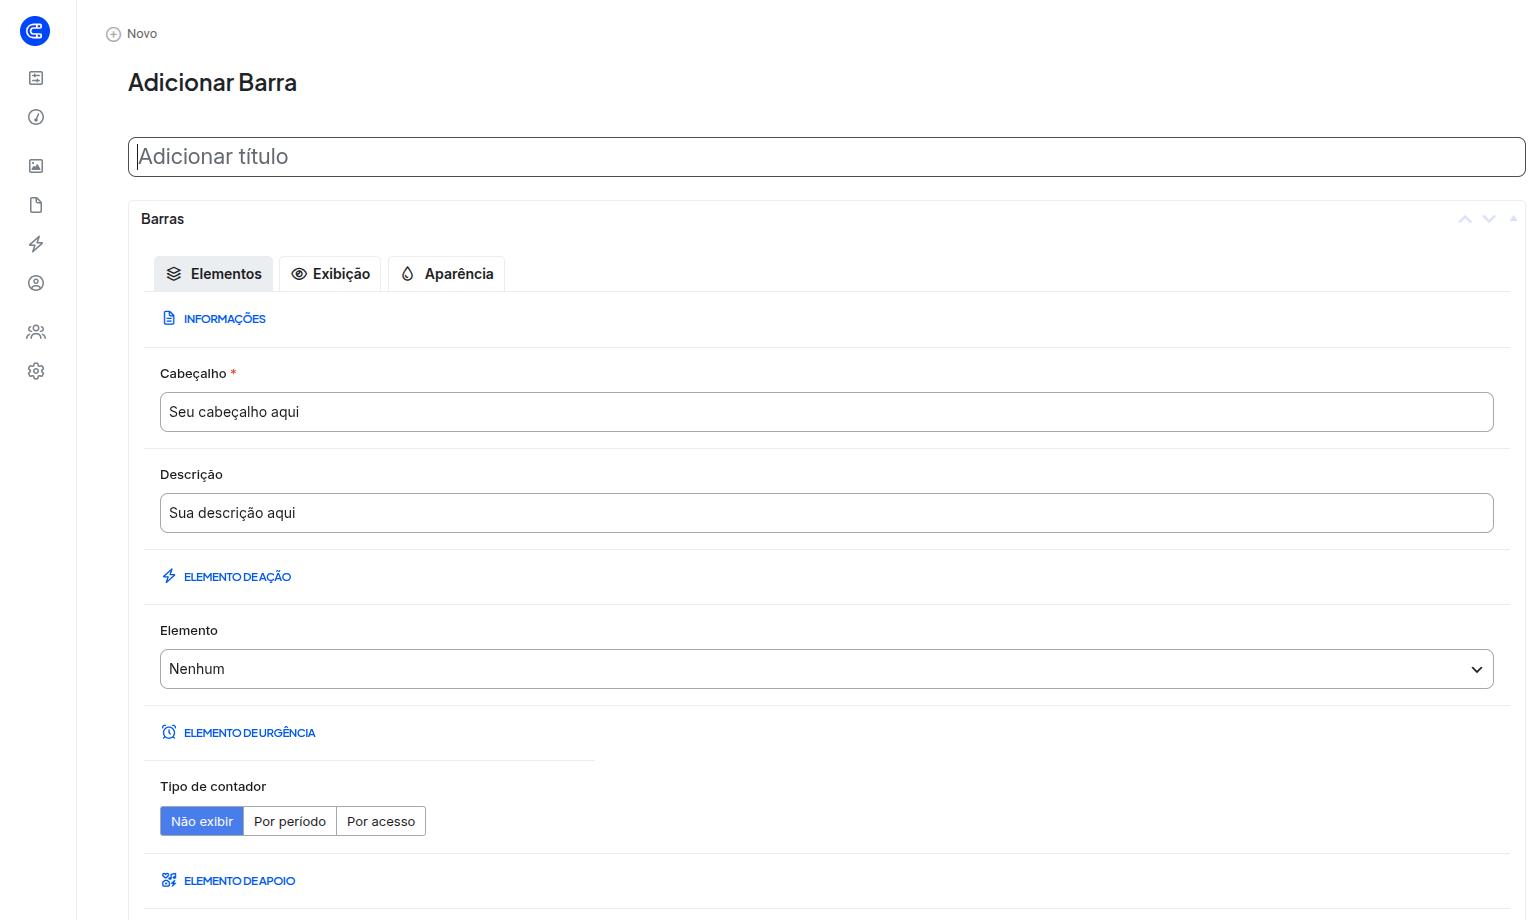1528x920 pixels.
Task: Open the users group icon in sidebar
Action: pos(36,332)
